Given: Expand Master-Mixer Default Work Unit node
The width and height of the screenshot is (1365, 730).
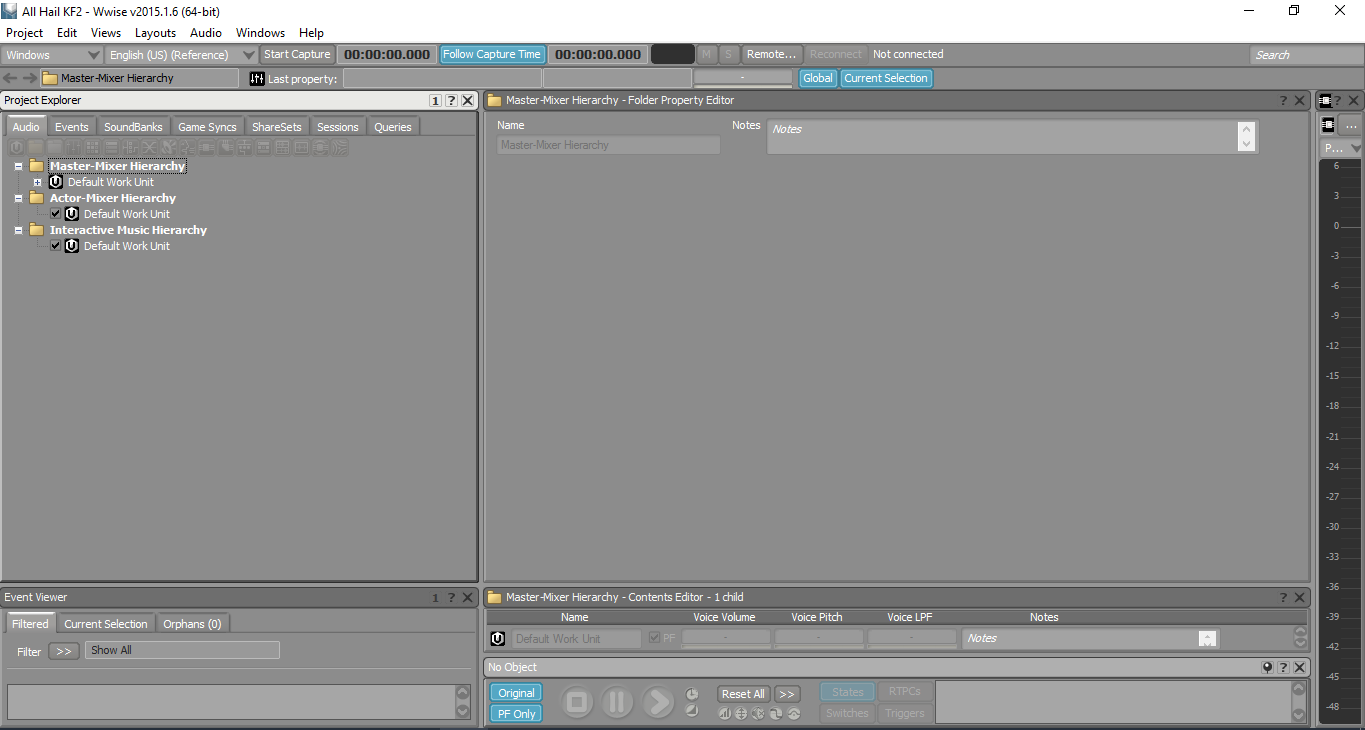Looking at the screenshot, I should click(x=37, y=182).
